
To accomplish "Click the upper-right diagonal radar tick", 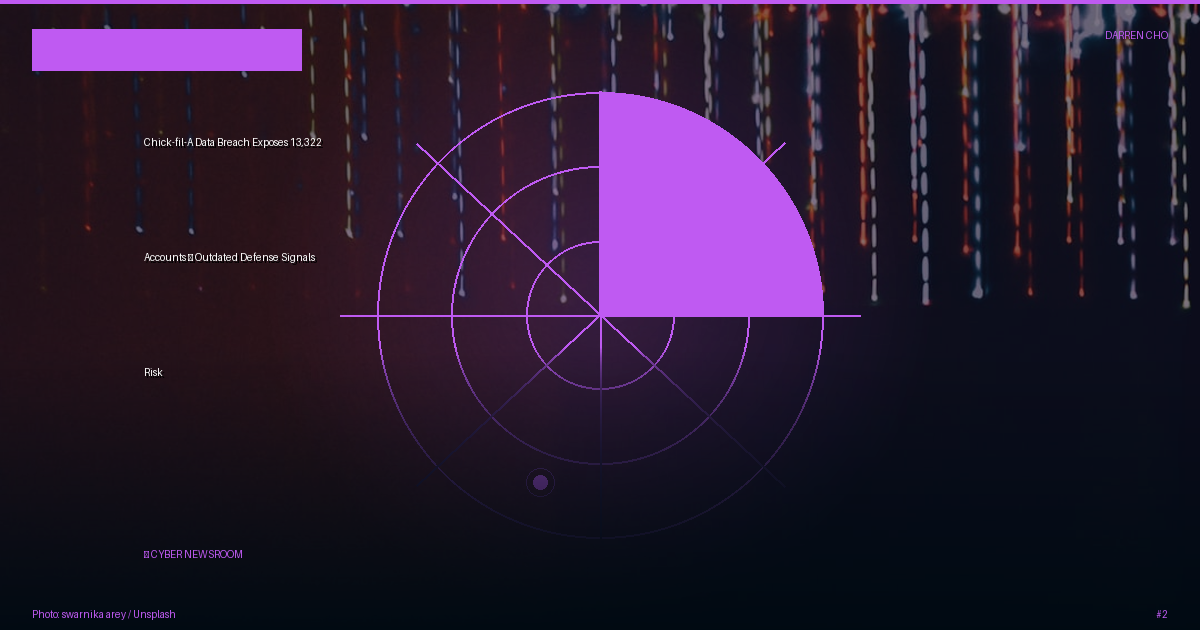I will (774, 152).
